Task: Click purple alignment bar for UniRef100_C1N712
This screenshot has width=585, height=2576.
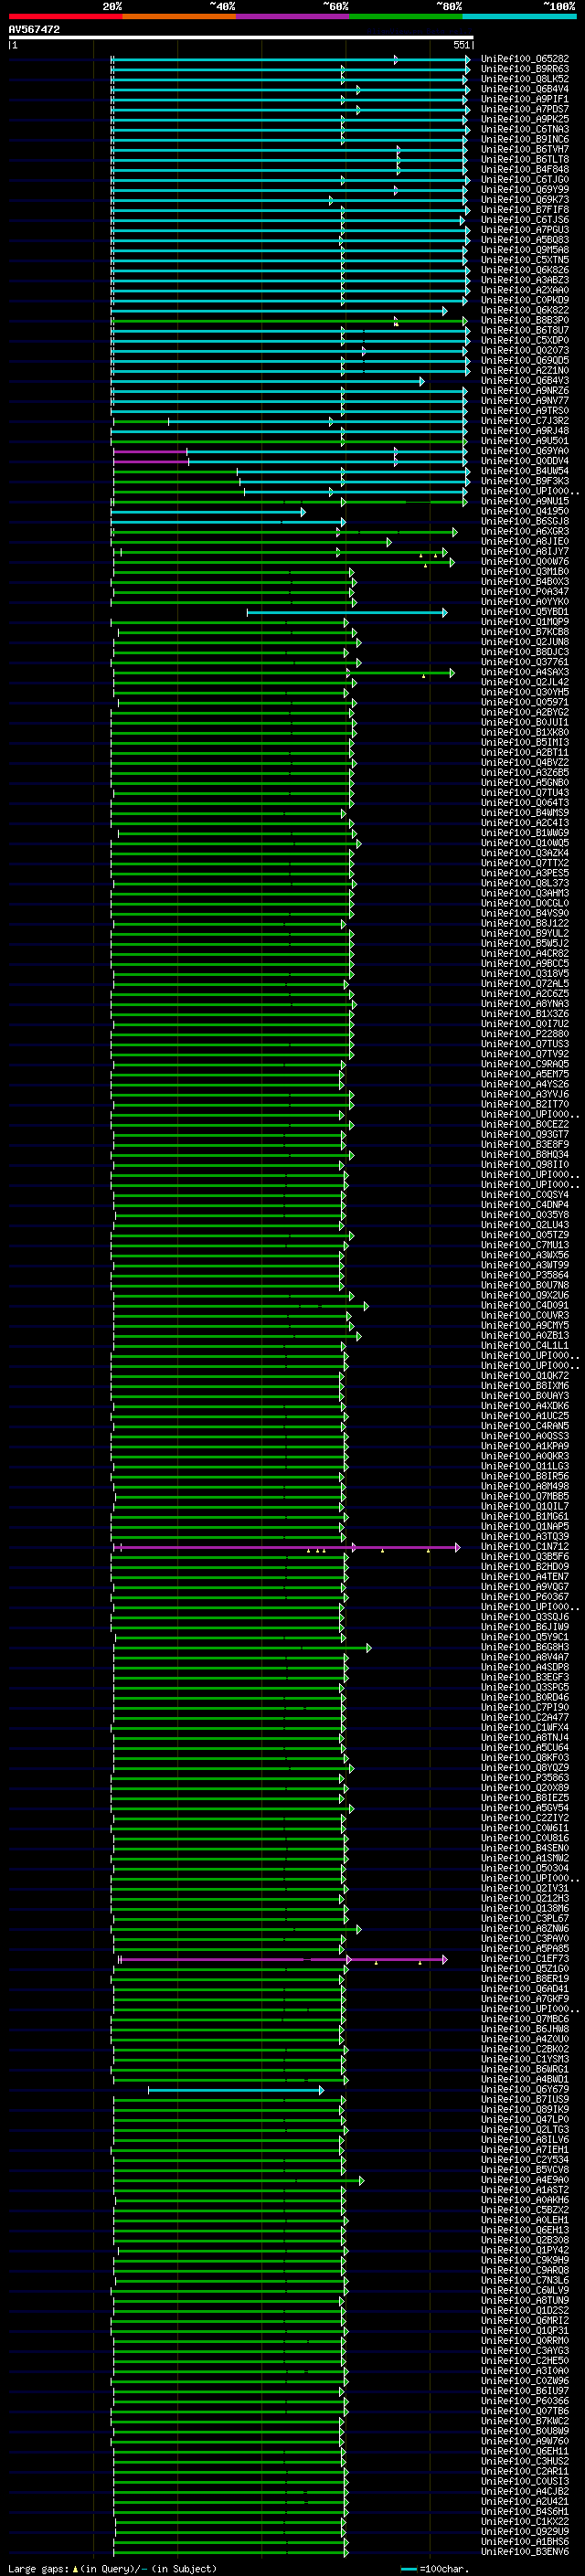Action: pos(287,1547)
